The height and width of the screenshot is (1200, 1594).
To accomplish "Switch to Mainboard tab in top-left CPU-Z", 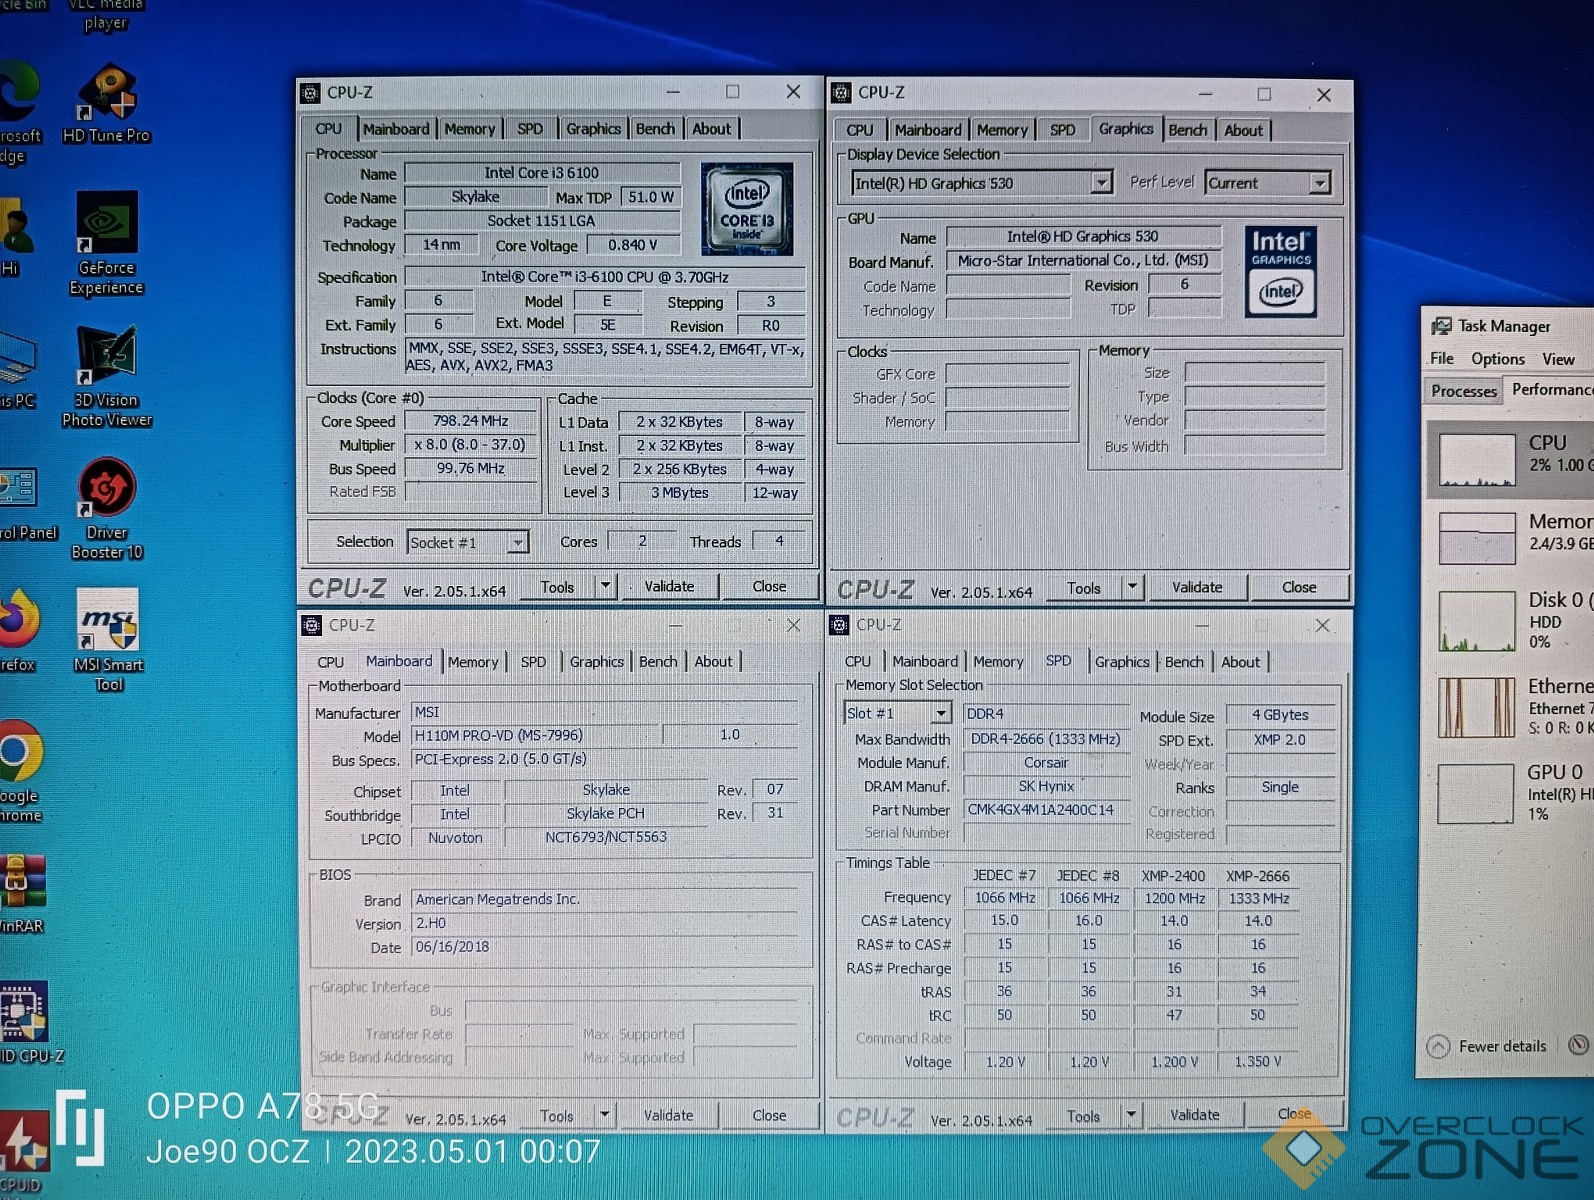I will coord(396,129).
